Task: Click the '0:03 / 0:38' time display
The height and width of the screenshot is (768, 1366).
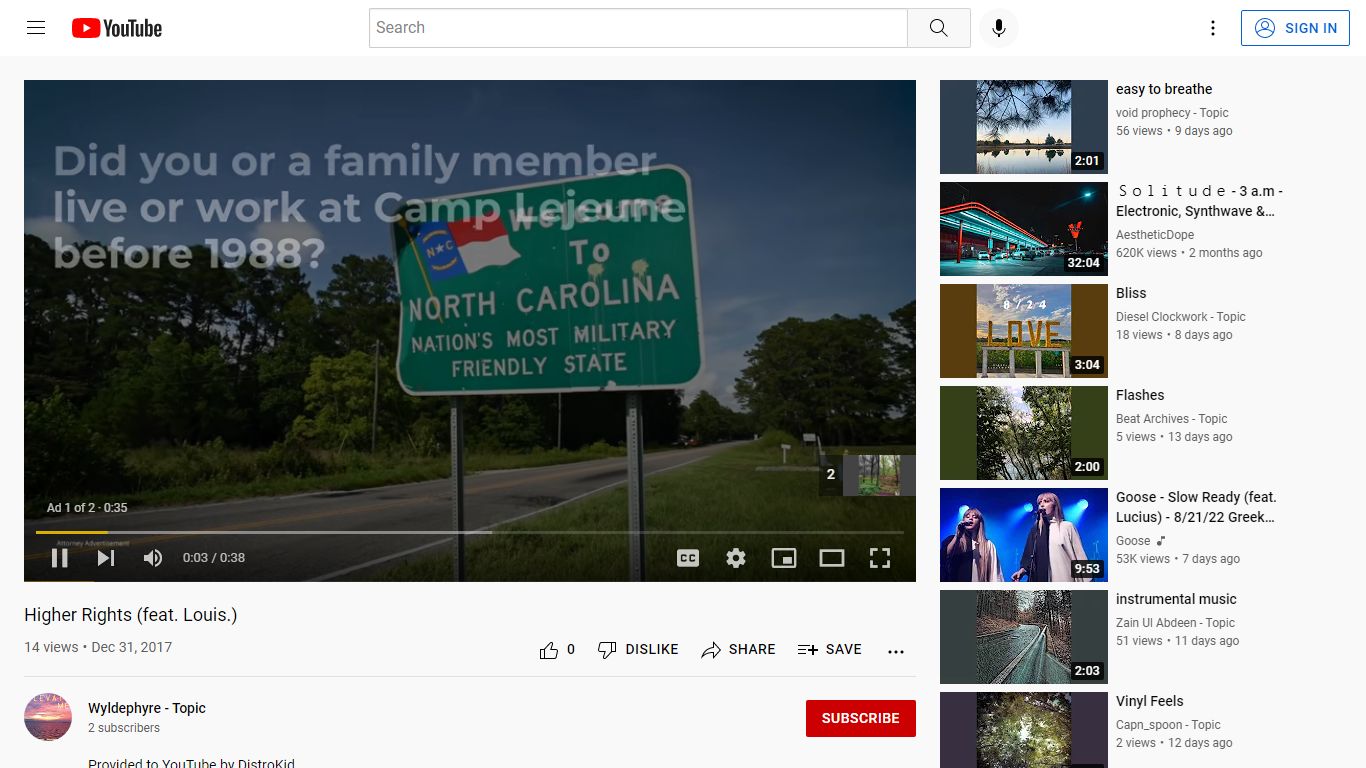Action: pos(214,558)
